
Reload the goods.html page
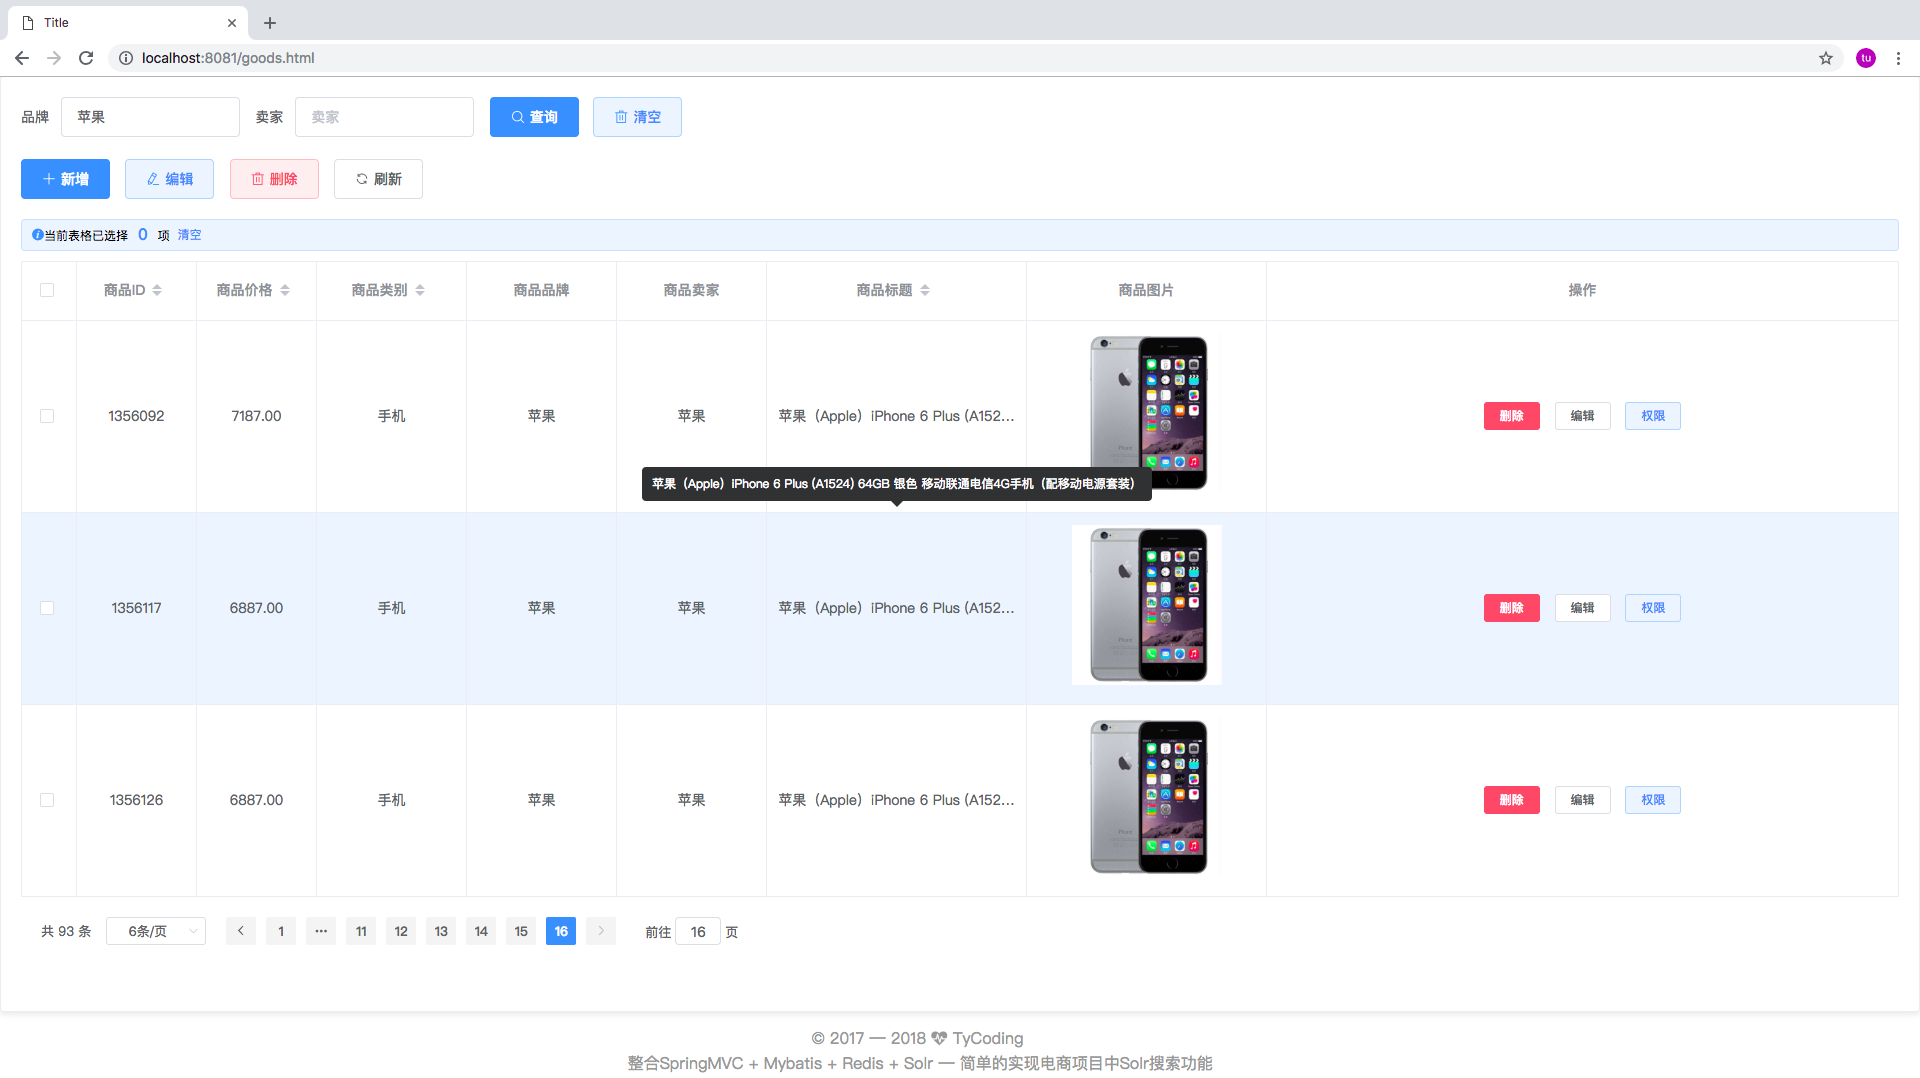click(86, 58)
